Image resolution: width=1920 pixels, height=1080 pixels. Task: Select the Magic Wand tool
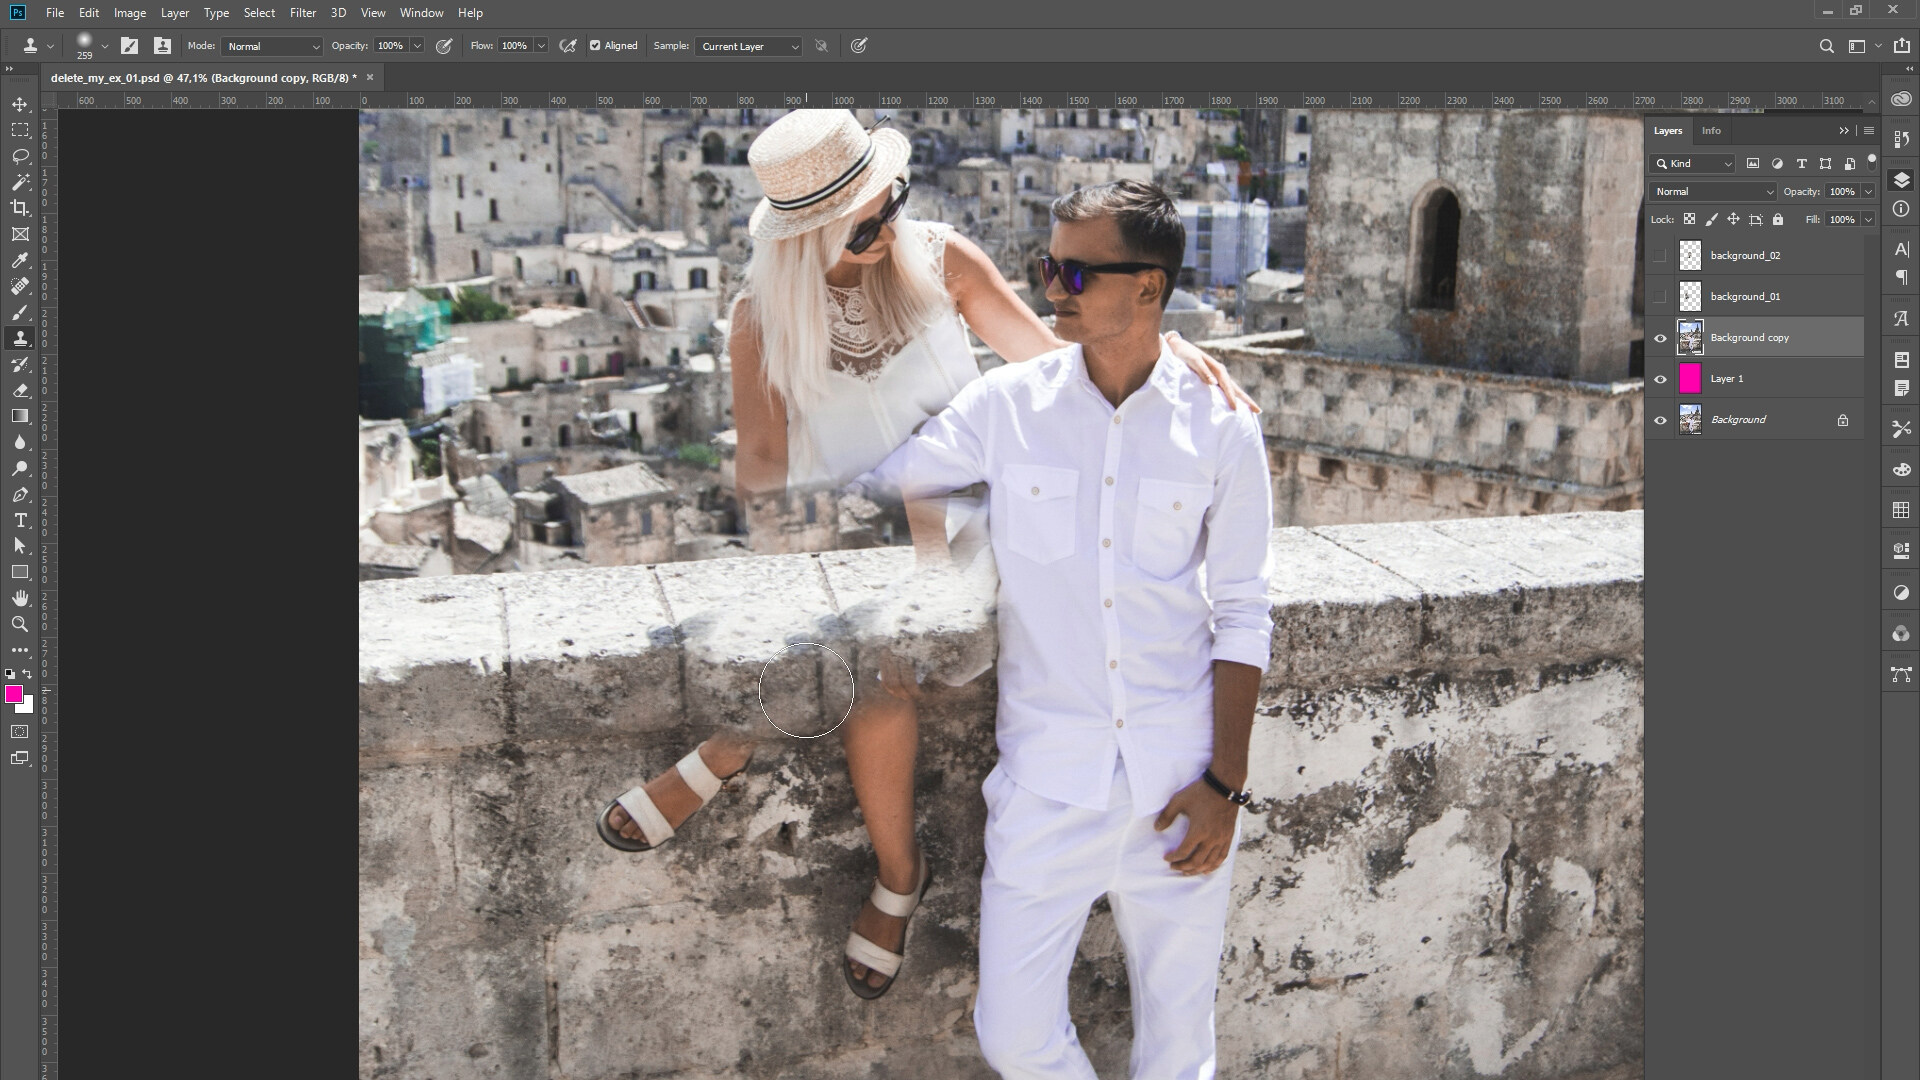point(20,182)
